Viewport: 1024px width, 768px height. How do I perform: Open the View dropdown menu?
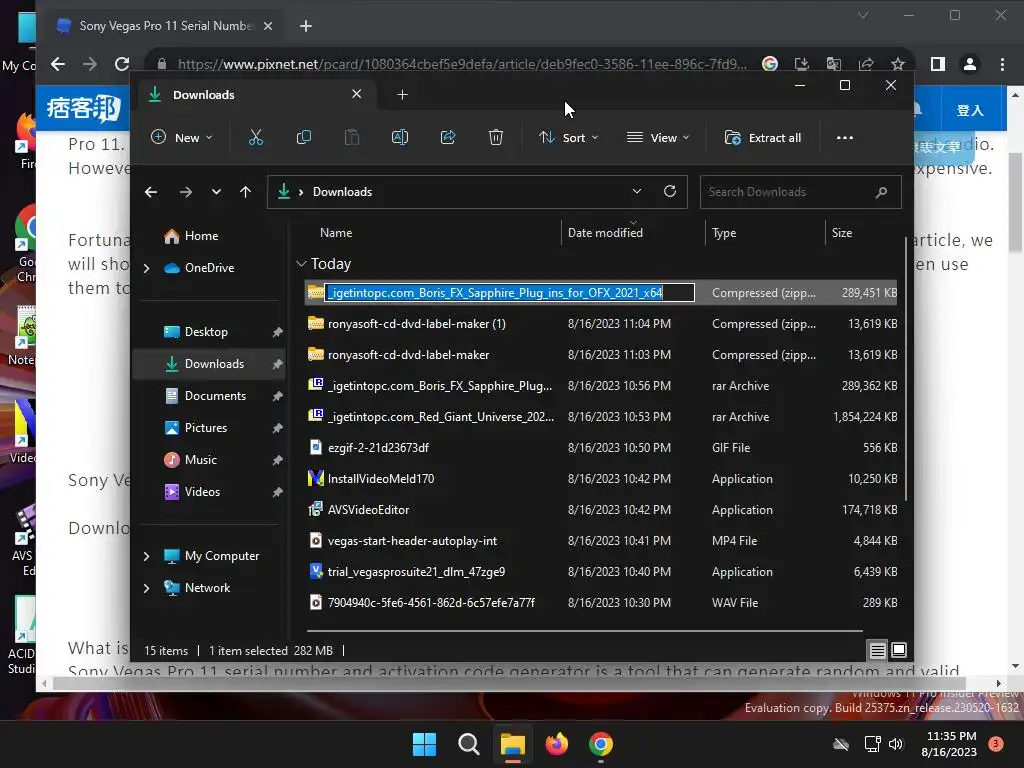(x=658, y=137)
